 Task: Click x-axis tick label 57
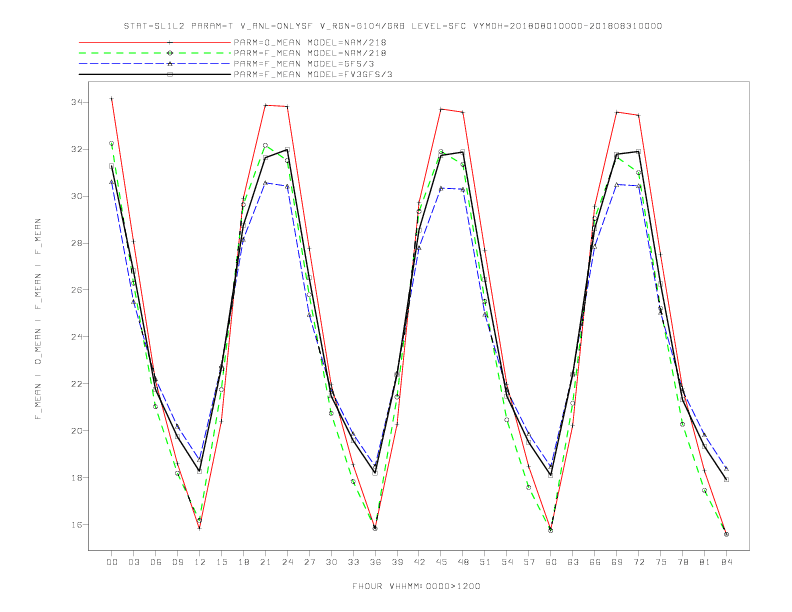529,562
